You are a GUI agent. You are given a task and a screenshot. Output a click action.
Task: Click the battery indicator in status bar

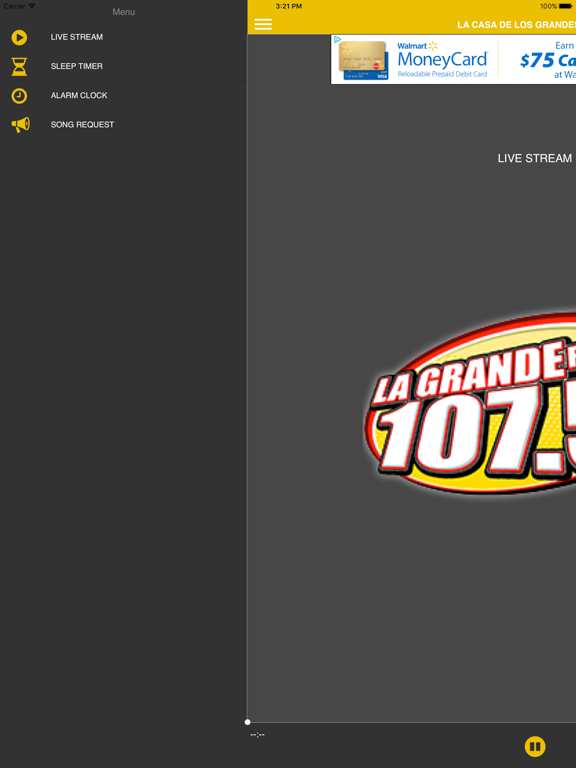(566, 6)
